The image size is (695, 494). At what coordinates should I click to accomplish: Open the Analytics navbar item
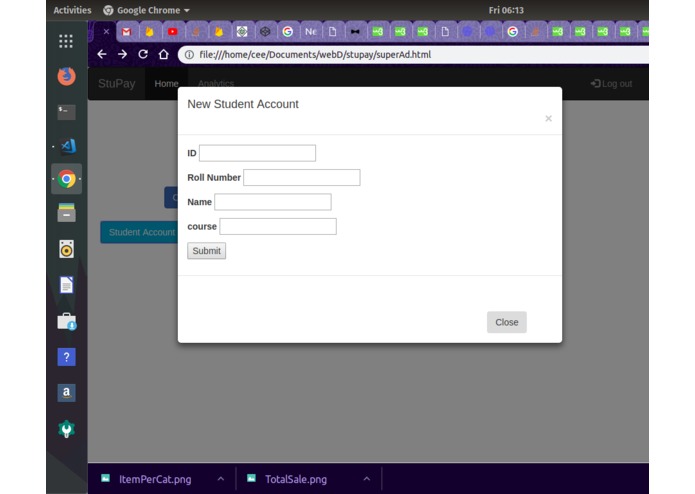[x=216, y=83]
